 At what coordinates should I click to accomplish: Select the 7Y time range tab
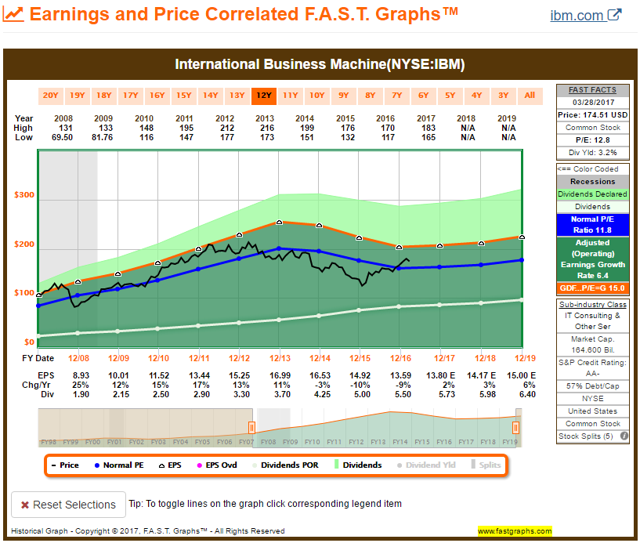coord(397,96)
